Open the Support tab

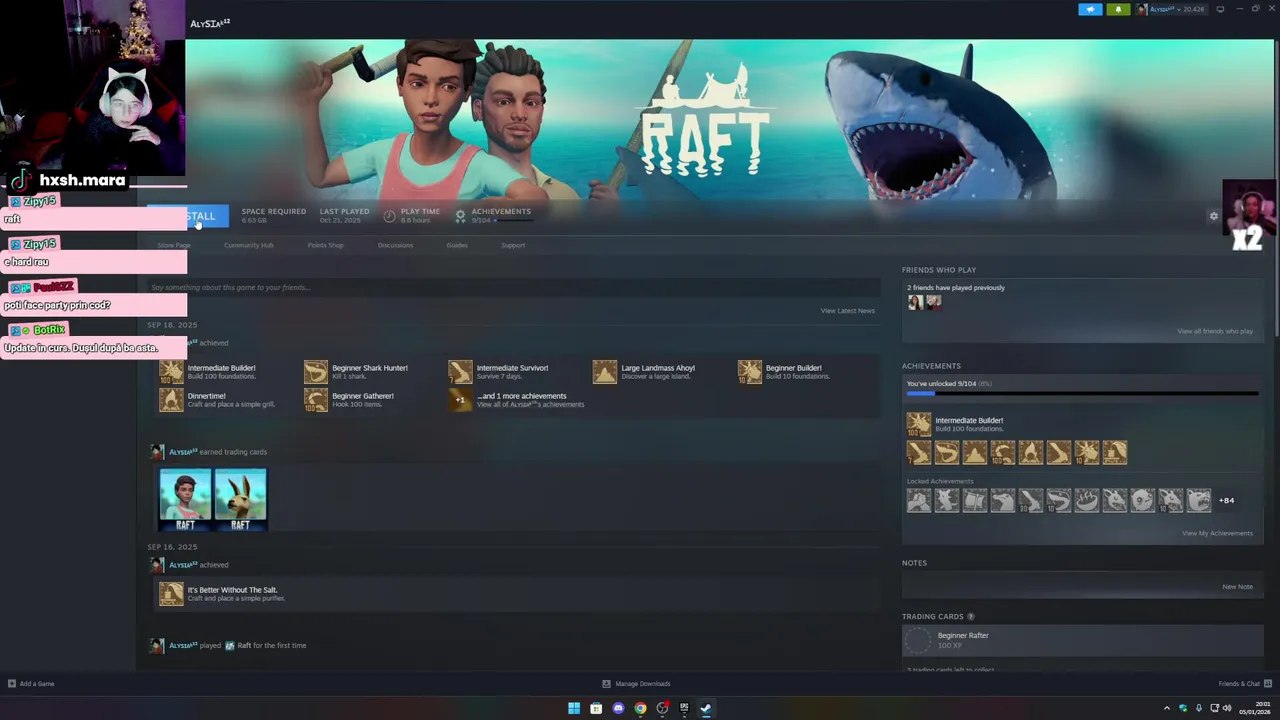click(x=513, y=245)
